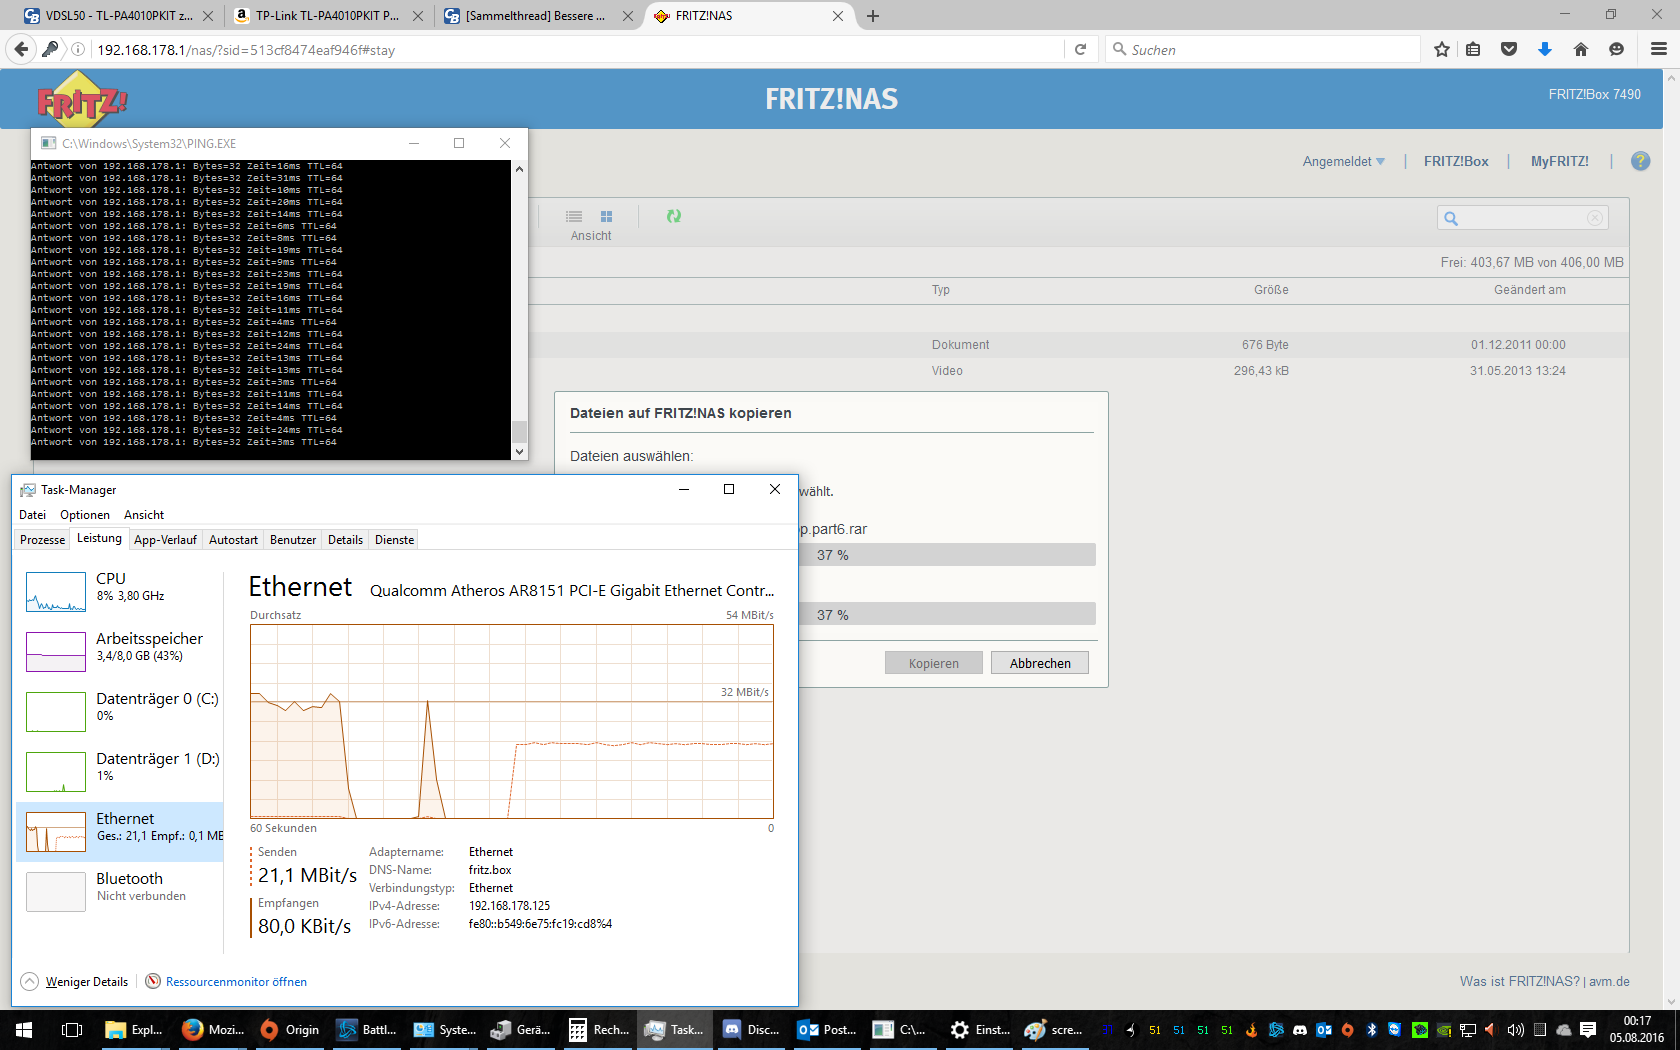The image size is (1680, 1050).
Task: Open Ressourcenmonitor öffnen link
Action: 236,982
